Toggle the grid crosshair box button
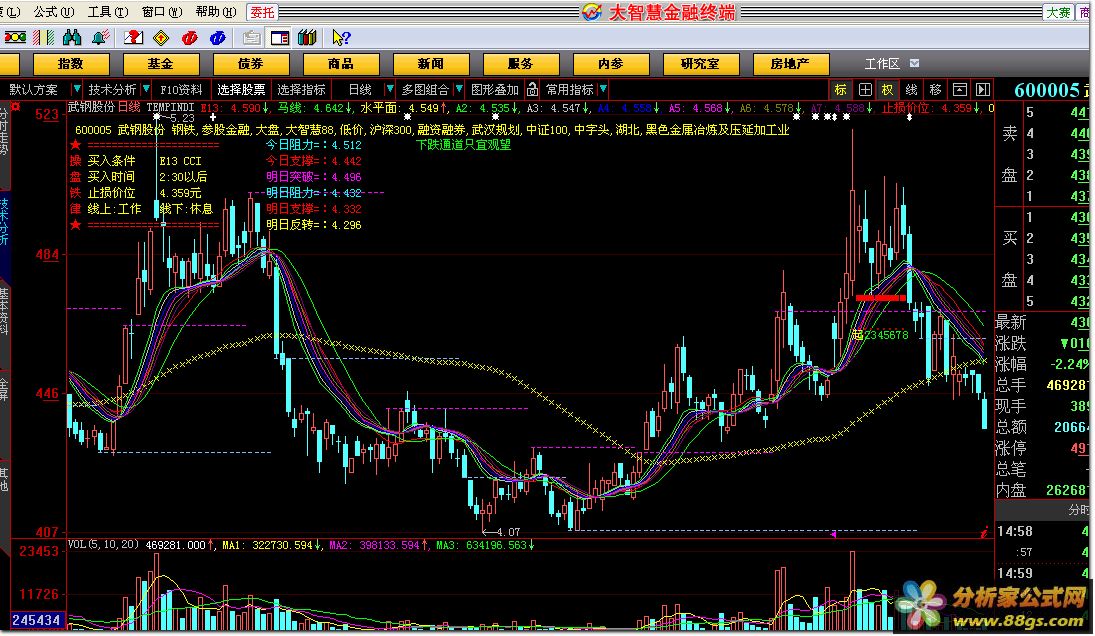This screenshot has width=1095, height=636. pyautogui.click(x=865, y=89)
